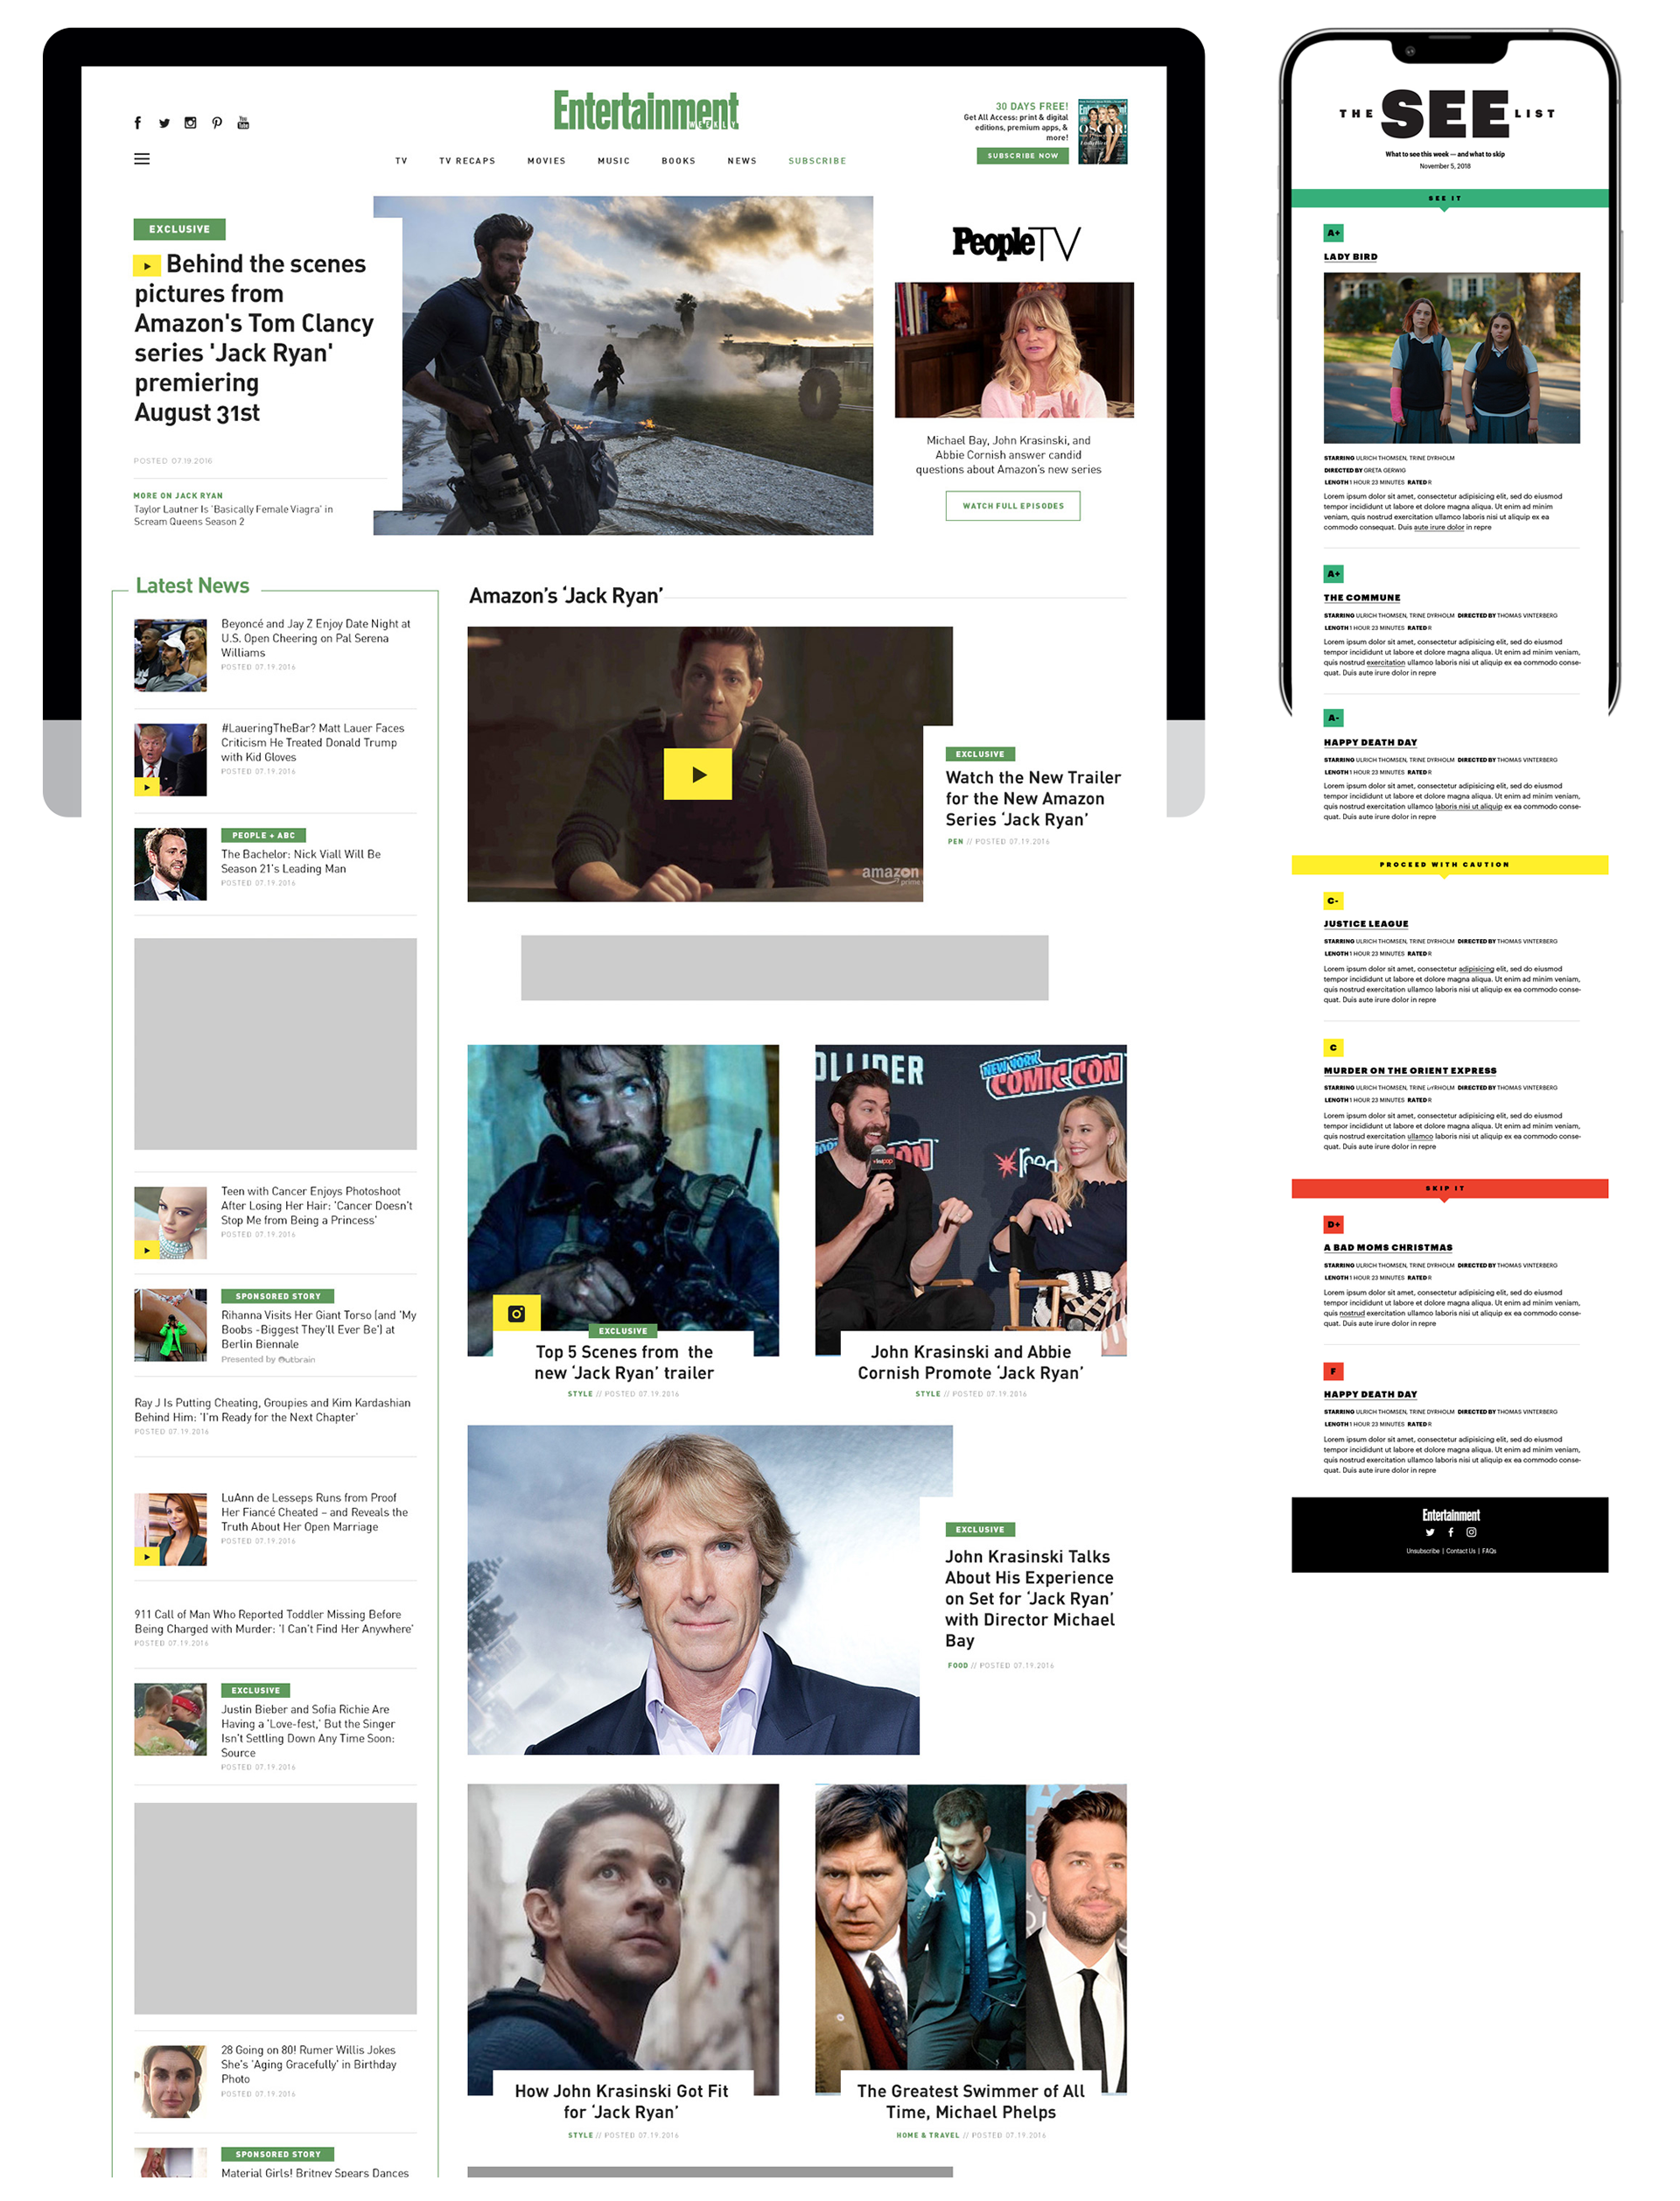Click the F grade badge above Happy Death Day
The height and width of the screenshot is (2201, 1680).
[1333, 1371]
